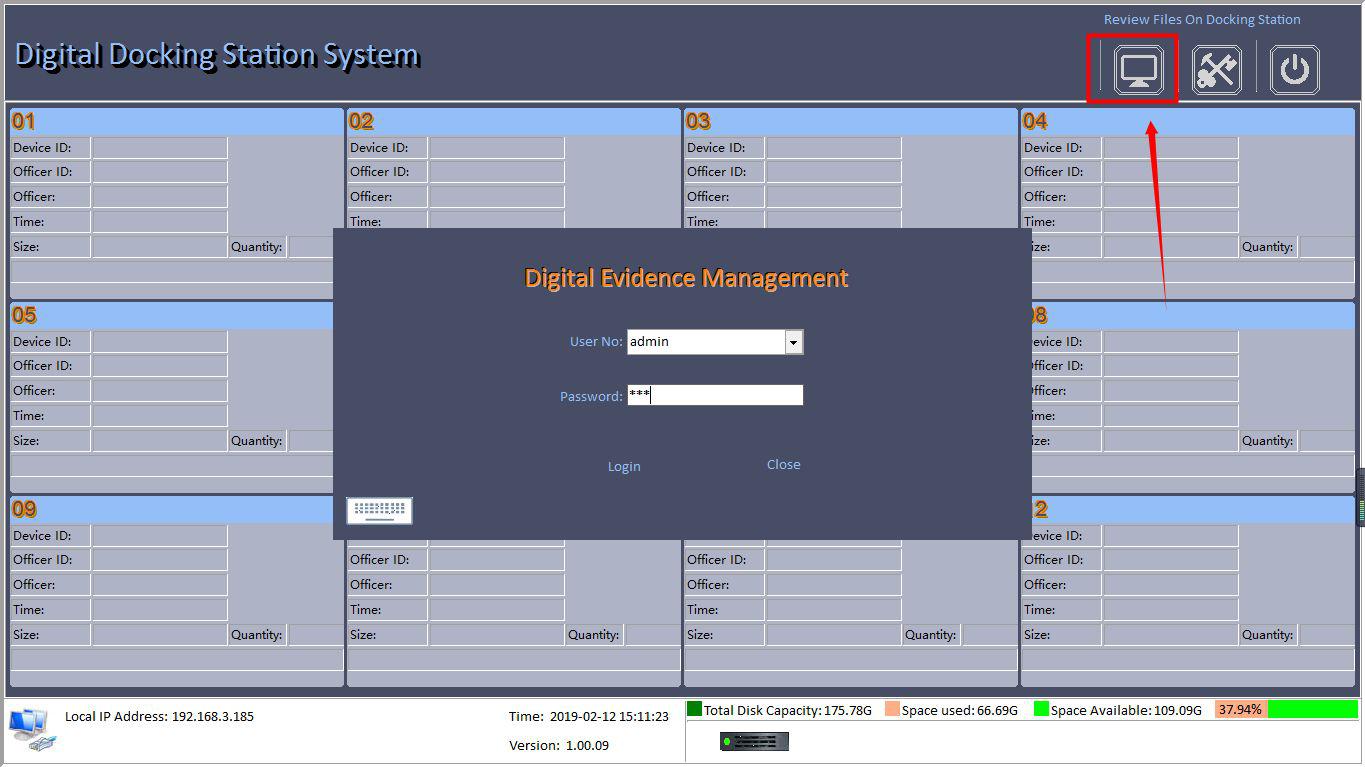The width and height of the screenshot is (1365, 767).
Task: Click the Login button
Action: (624, 466)
